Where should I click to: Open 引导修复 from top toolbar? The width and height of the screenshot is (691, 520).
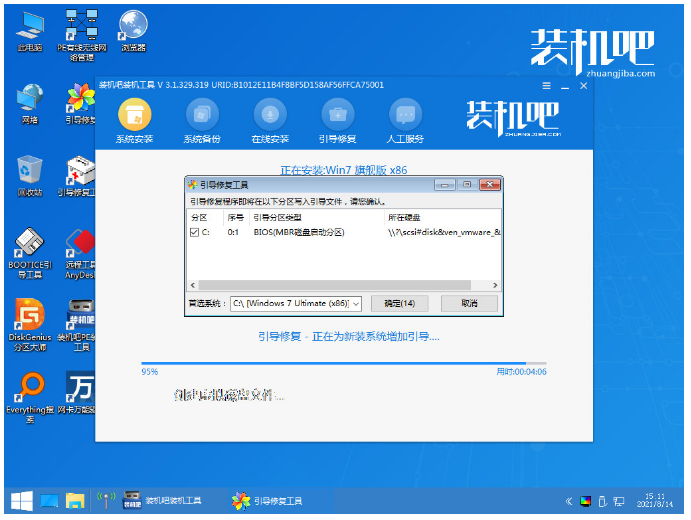(x=338, y=113)
